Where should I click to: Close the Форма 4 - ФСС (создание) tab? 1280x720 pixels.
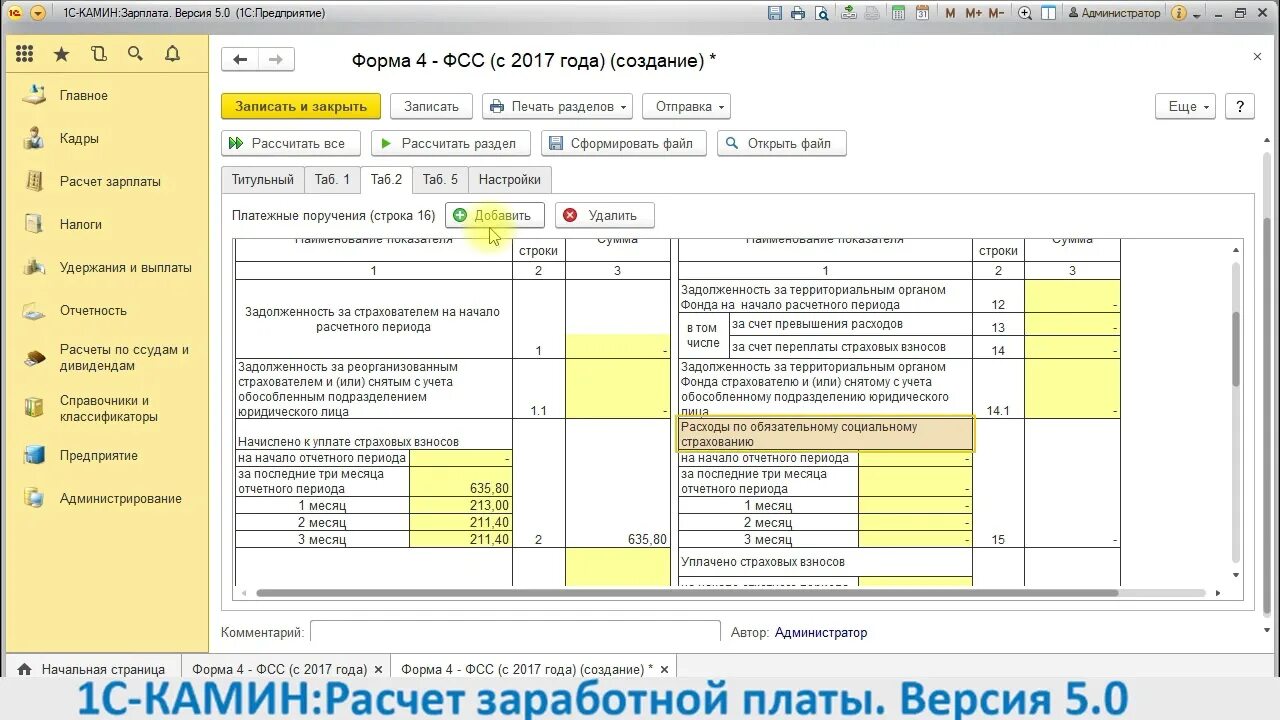(x=664, y=669)
